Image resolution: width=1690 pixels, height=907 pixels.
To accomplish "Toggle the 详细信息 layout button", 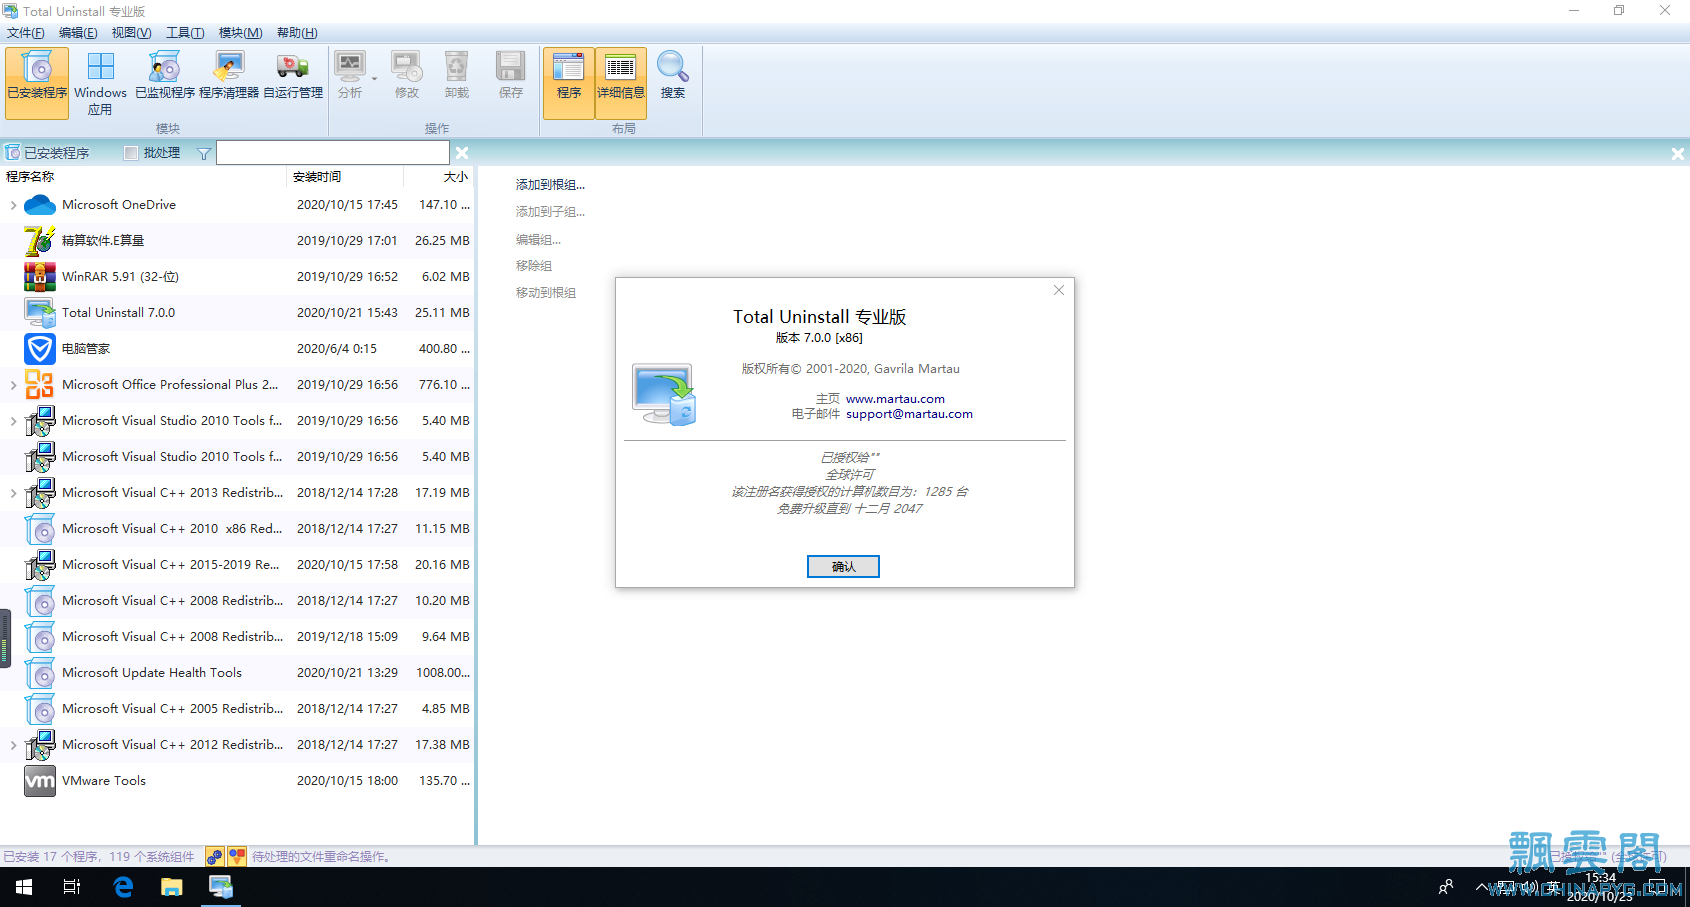I will click(621, 83).
